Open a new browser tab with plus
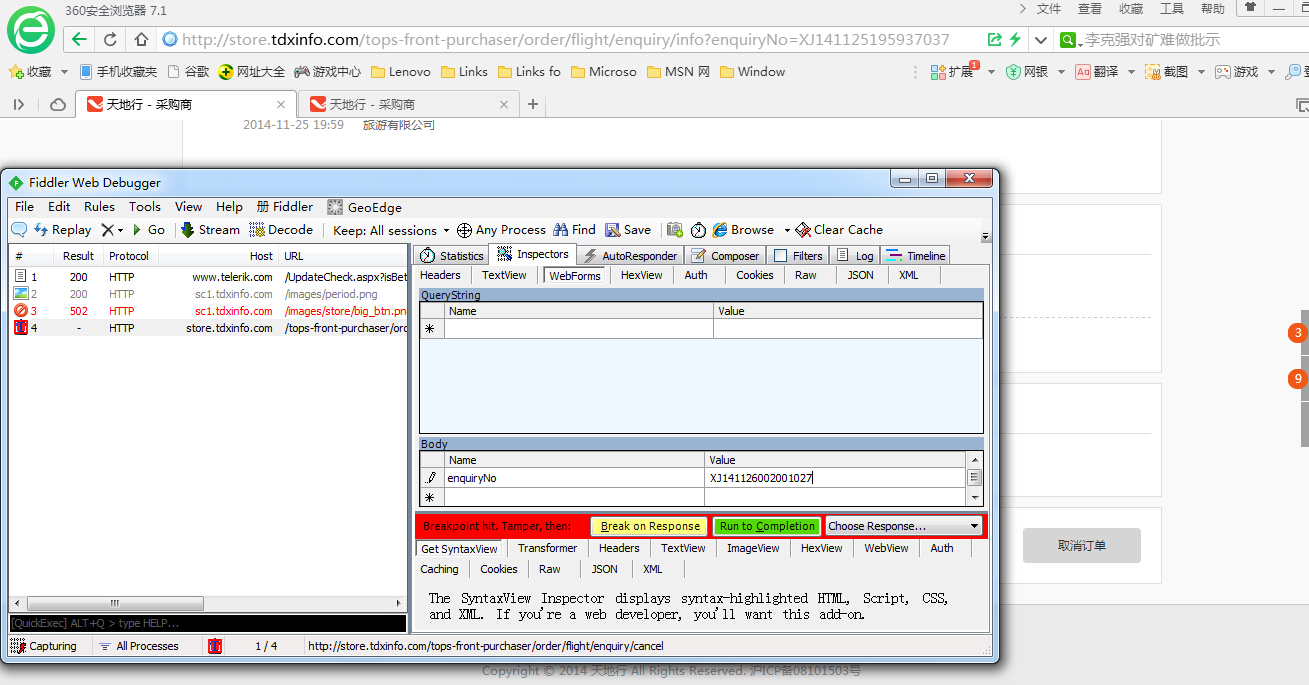 click(x=533, y=104)
